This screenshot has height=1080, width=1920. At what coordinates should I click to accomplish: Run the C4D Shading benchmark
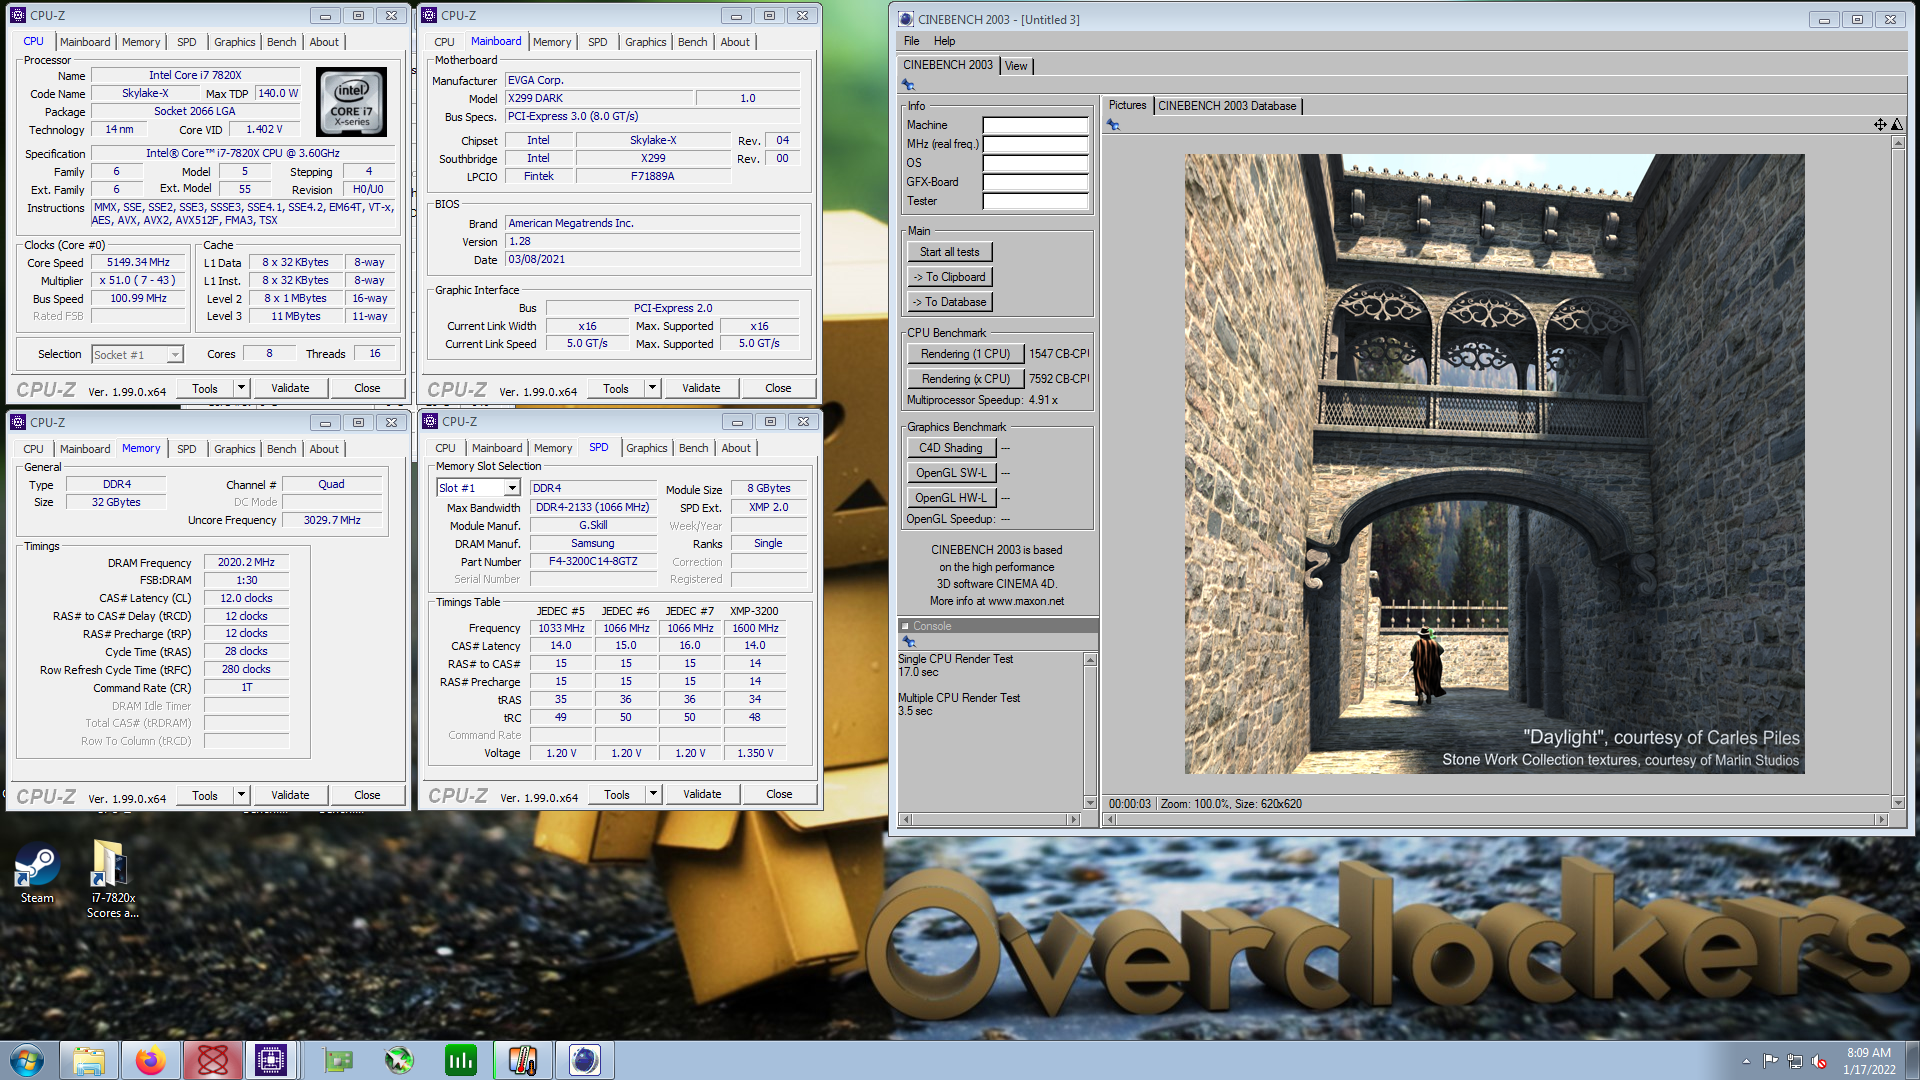(951, 448)
